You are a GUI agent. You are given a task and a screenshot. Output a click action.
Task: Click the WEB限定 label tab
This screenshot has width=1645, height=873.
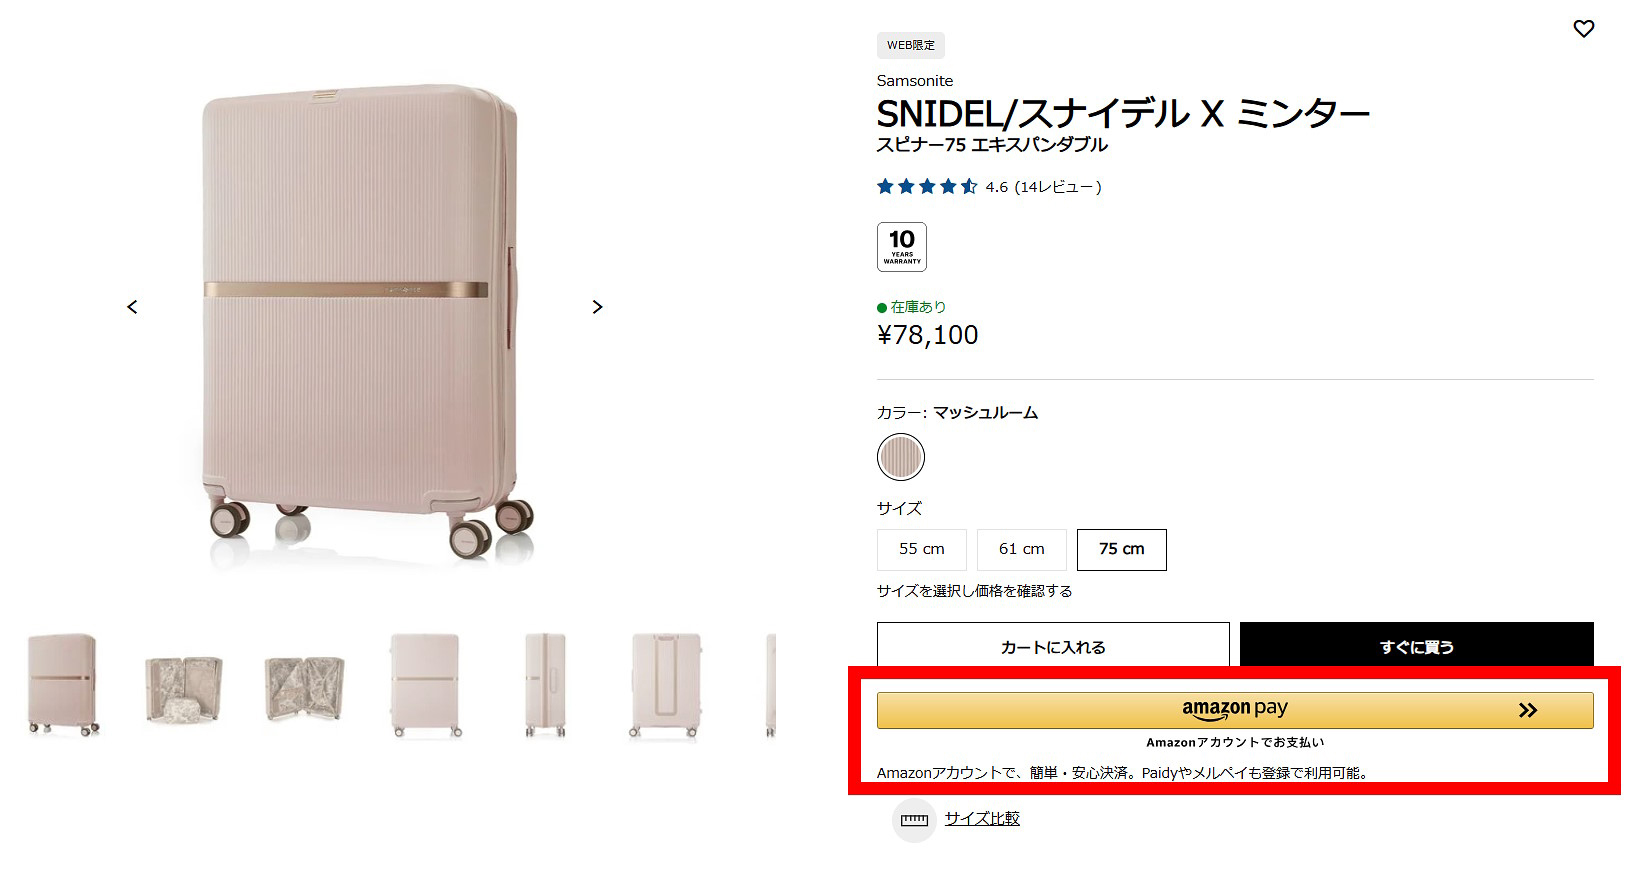click(x=910, y=45)
